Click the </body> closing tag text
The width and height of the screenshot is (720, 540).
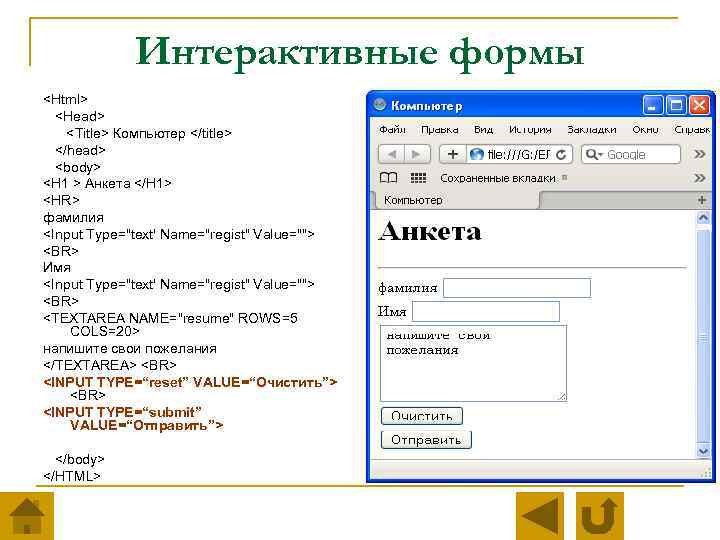pos(80,459)
